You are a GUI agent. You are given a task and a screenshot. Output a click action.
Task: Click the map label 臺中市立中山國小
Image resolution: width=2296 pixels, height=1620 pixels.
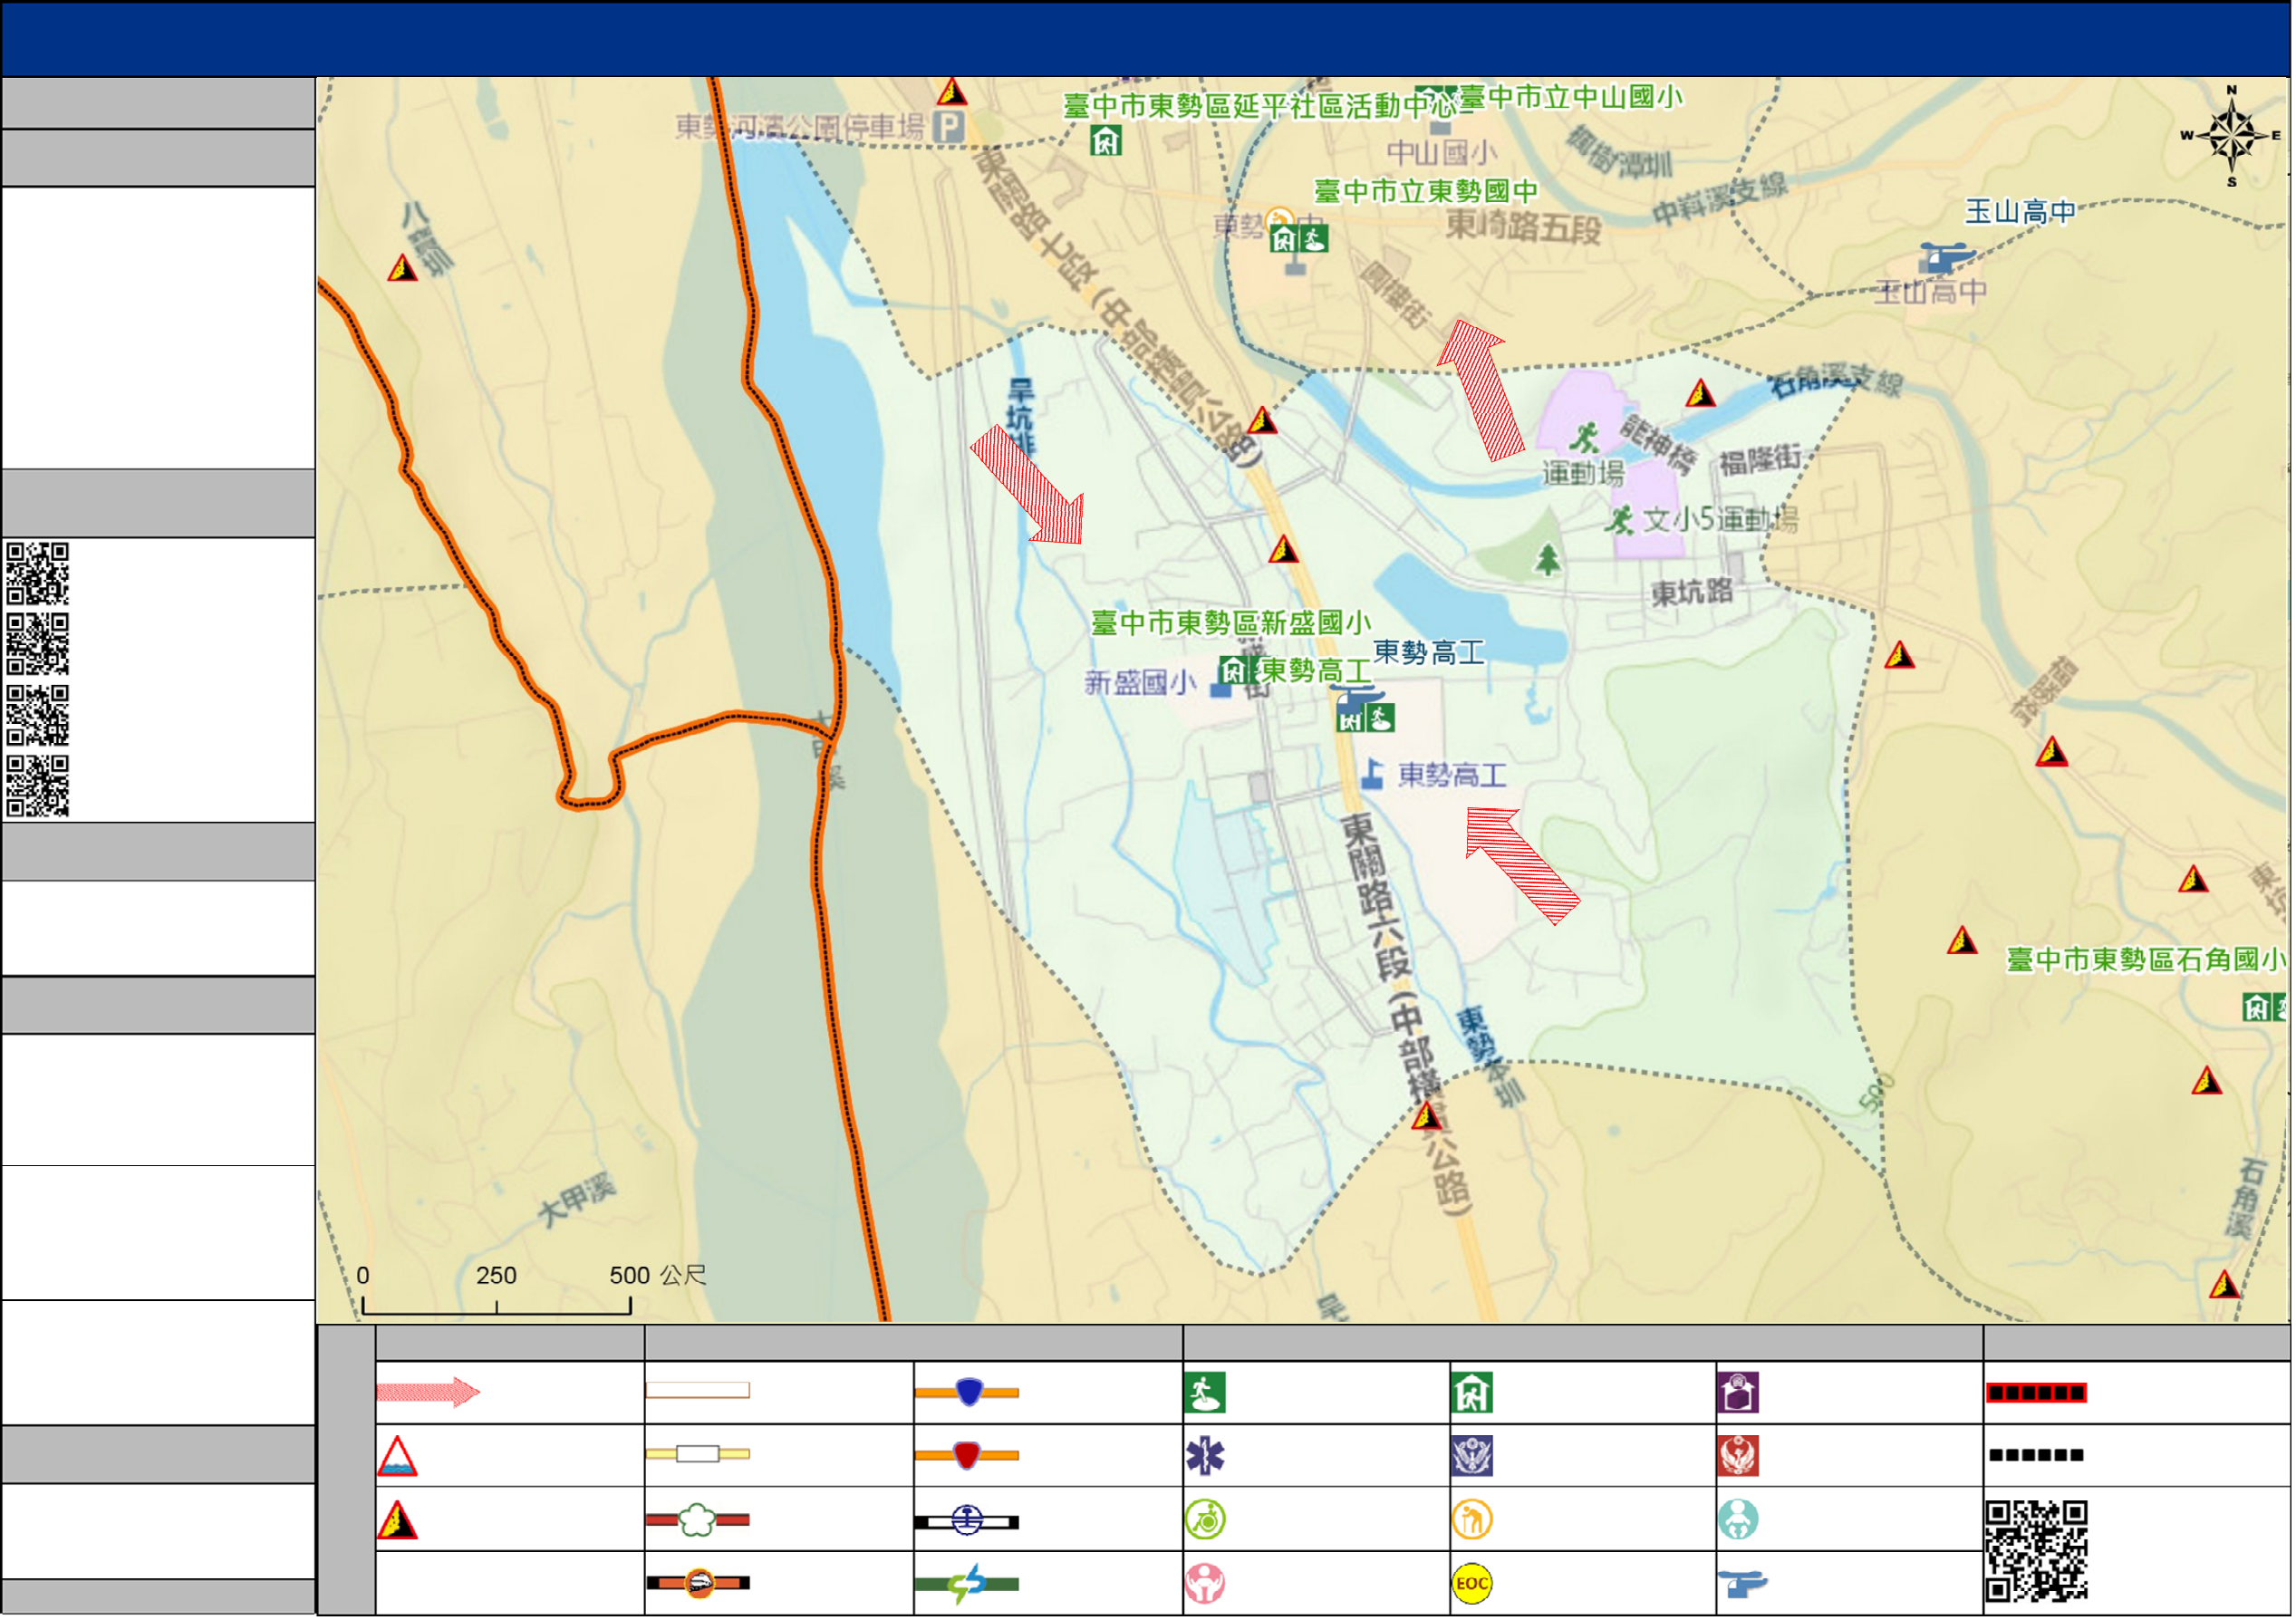click(x=1573, y=97)
